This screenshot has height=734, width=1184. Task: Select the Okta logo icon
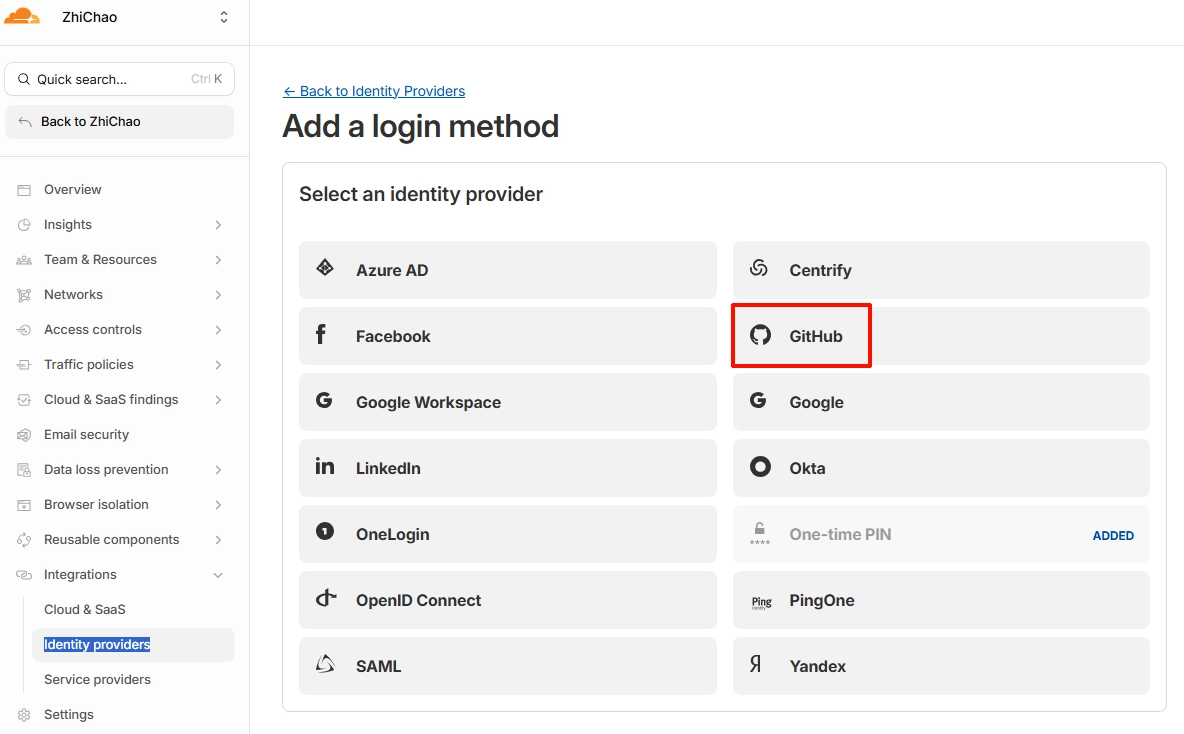(760, 467)
